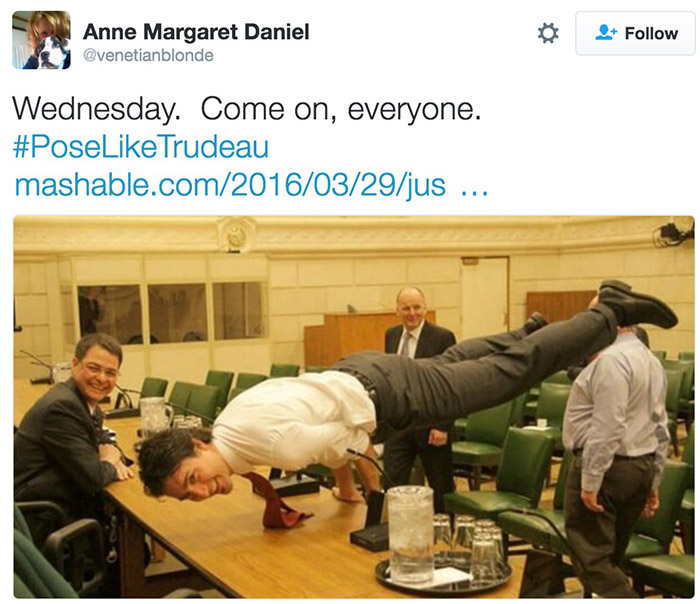Click the raised black shoe in the photo
Image resolution: width=700 pixels, height=604 pixels.
tap(636, 304)
